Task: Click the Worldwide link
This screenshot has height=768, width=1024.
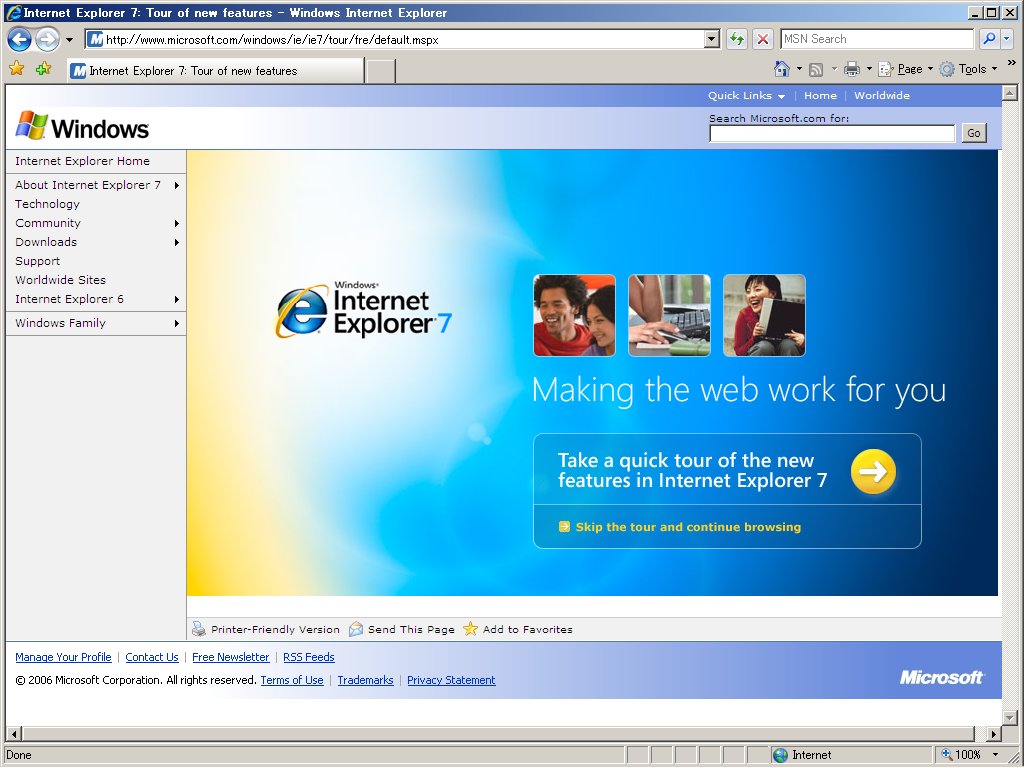Action: click(x=882, y=95)
